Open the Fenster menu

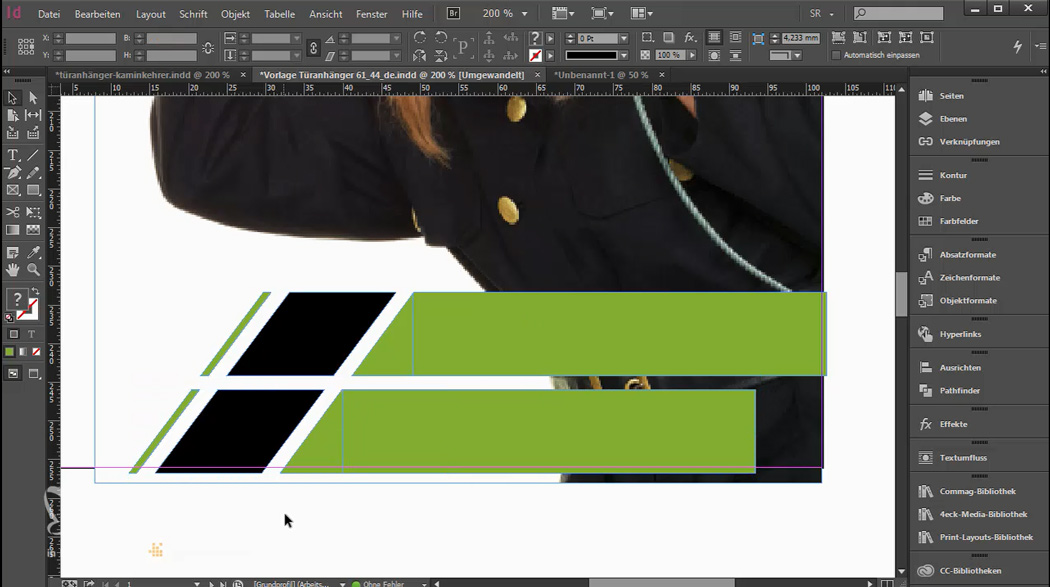372,13
